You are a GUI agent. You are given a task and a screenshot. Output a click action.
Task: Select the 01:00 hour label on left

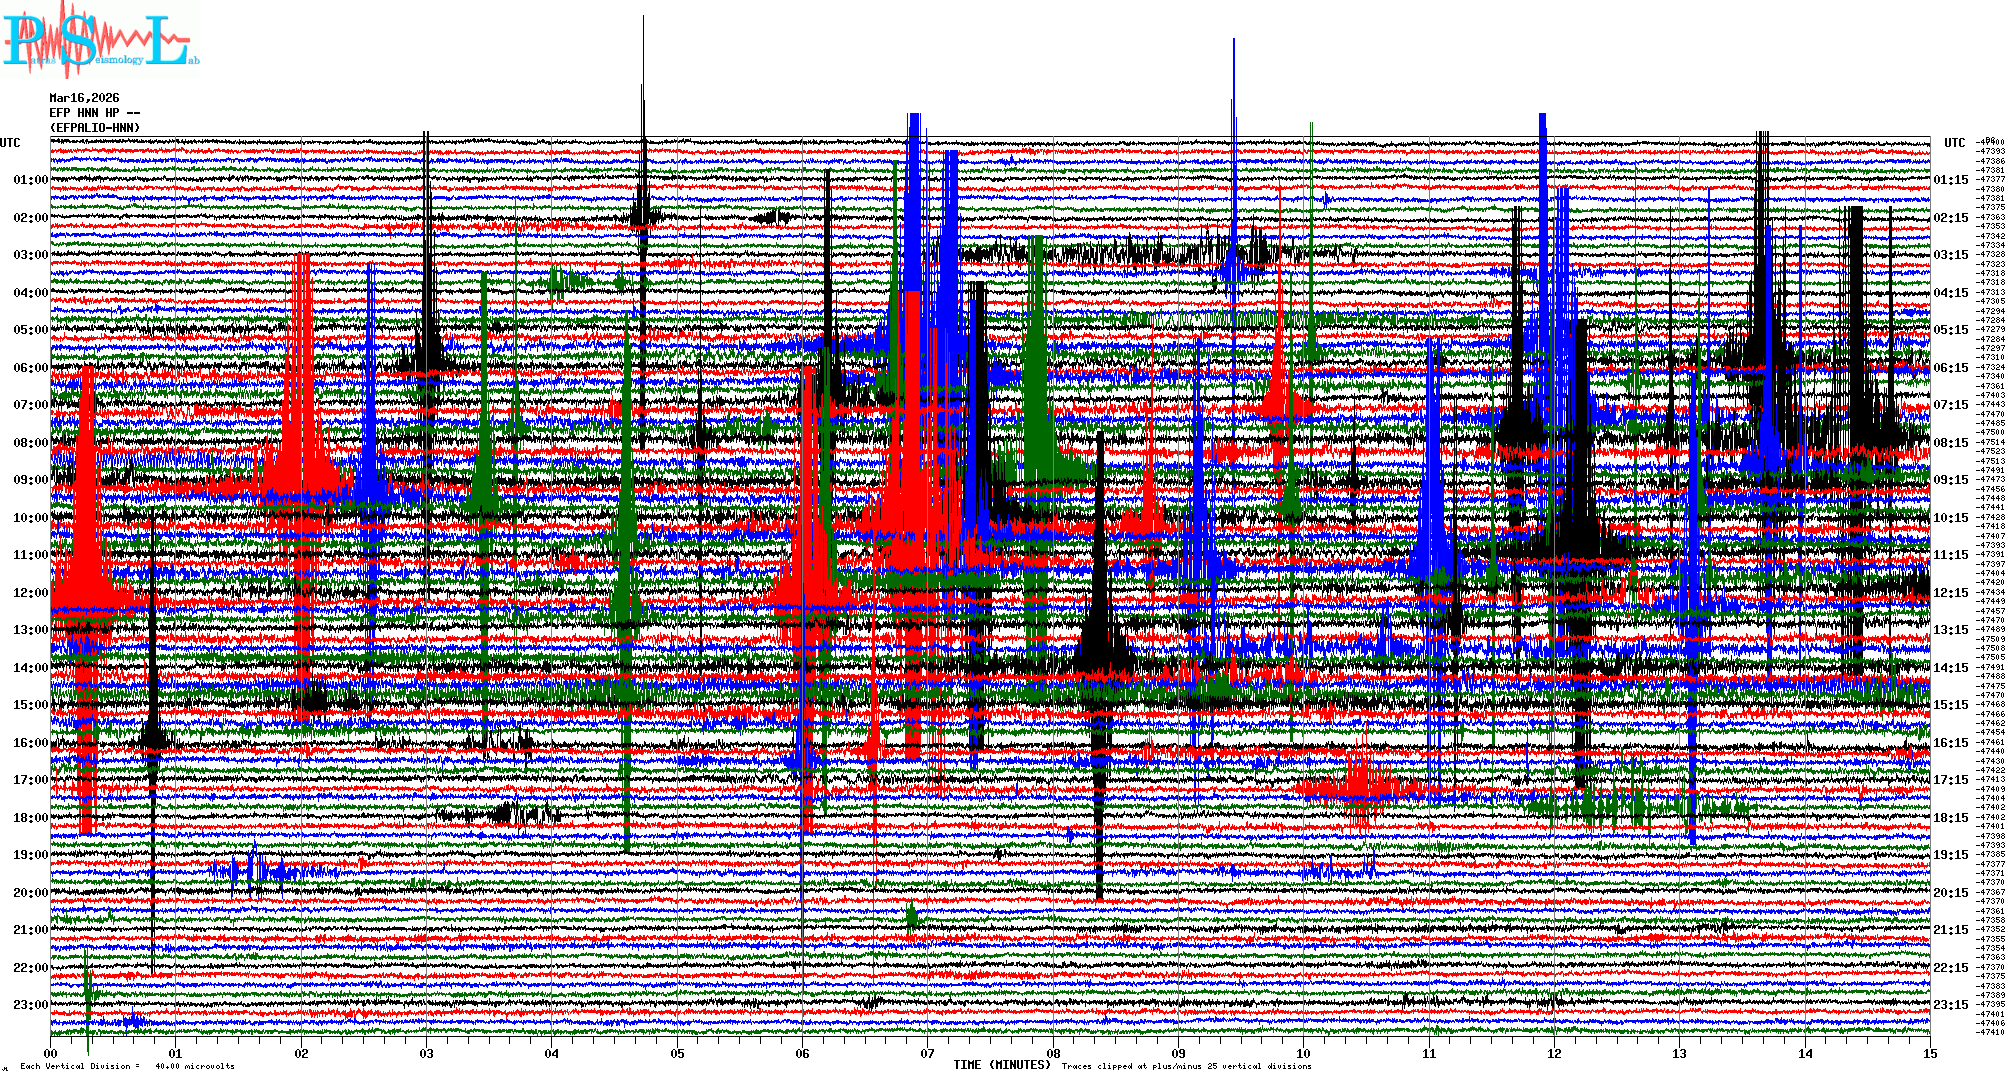[30, 180]
